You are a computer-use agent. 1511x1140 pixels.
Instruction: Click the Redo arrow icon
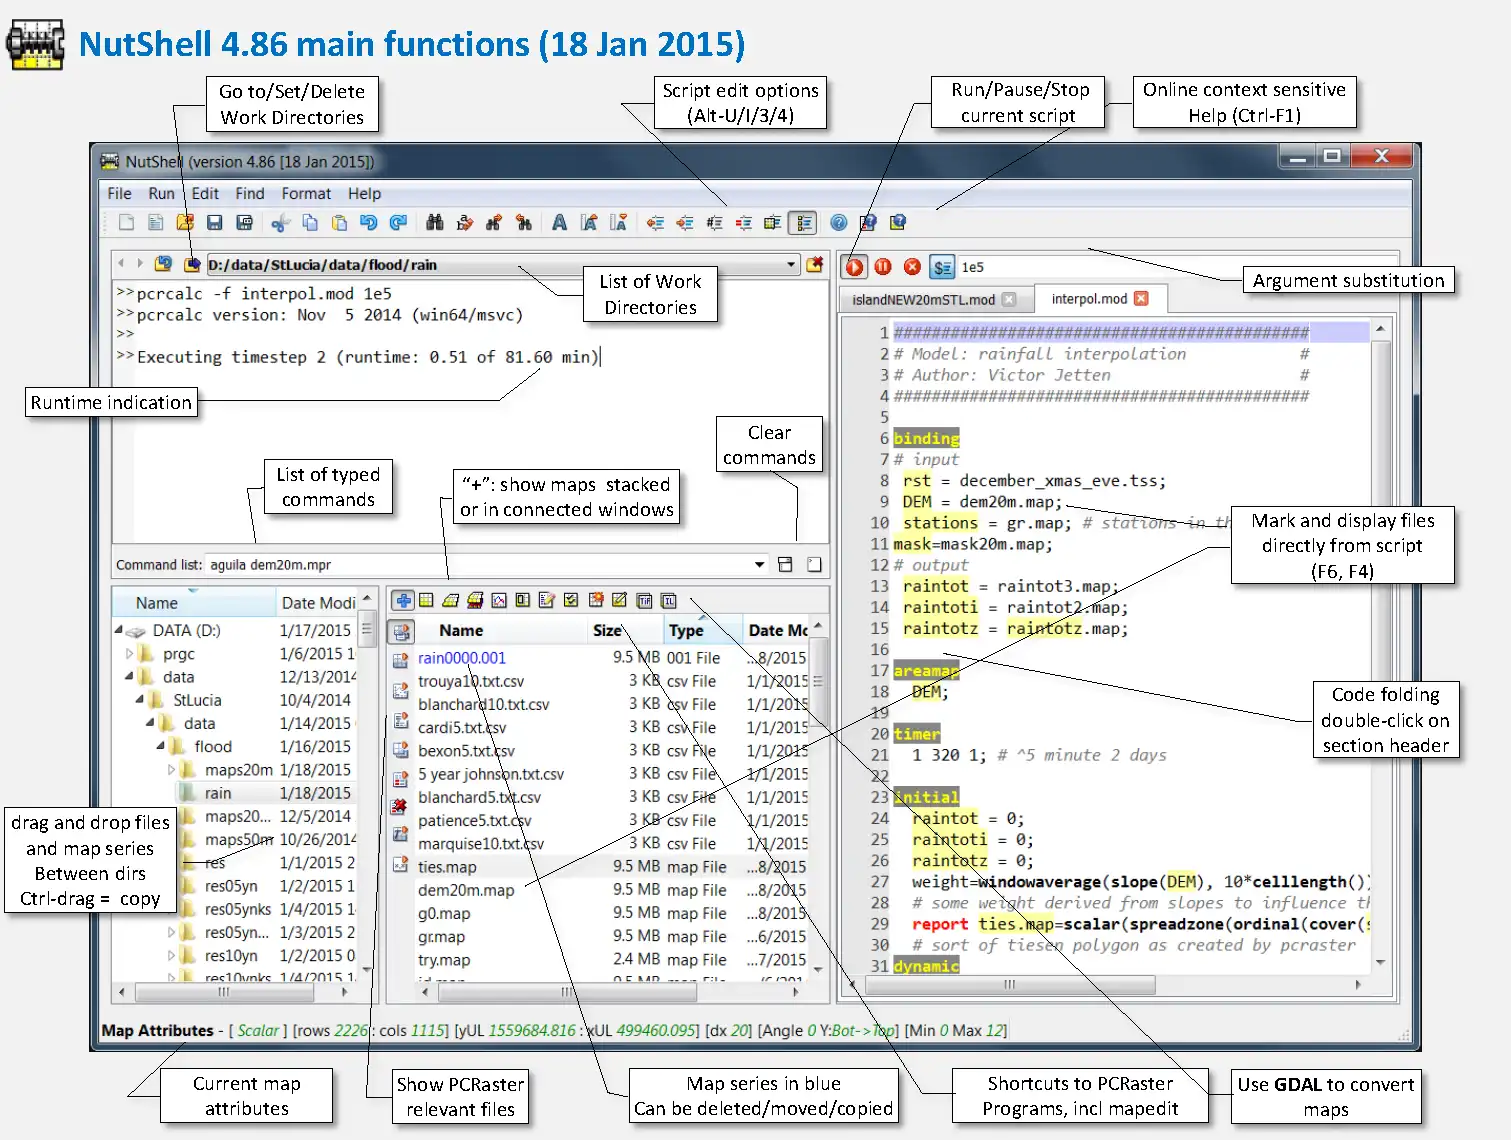(398, 222)
